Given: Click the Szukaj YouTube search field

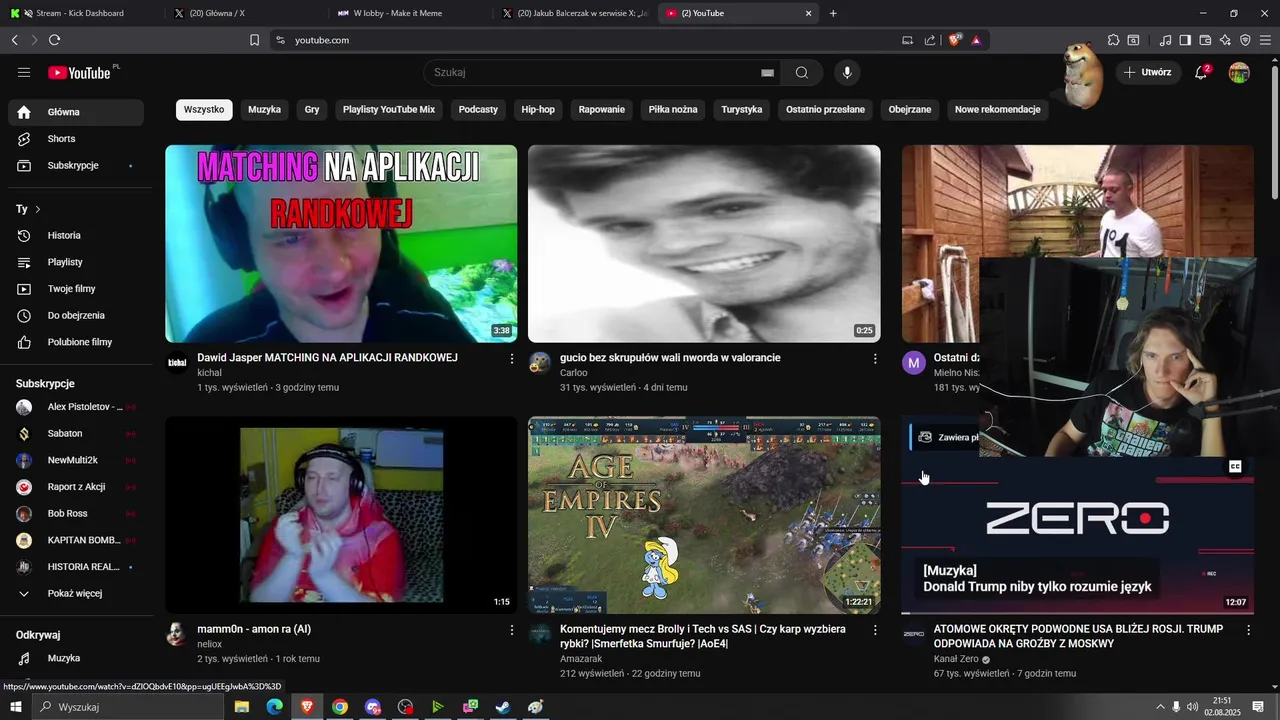Looking at the screenshot, I should tap(595, 72).
